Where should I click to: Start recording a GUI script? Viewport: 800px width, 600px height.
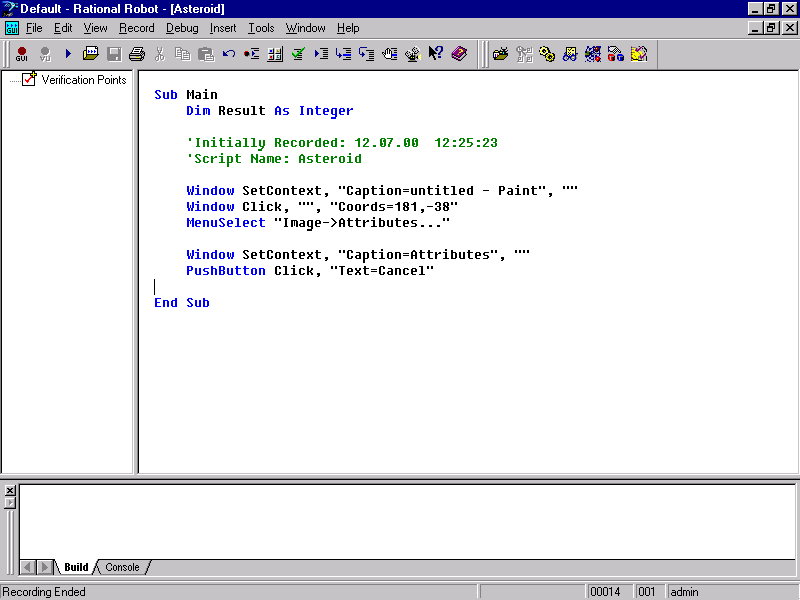[x=21, y=54]
